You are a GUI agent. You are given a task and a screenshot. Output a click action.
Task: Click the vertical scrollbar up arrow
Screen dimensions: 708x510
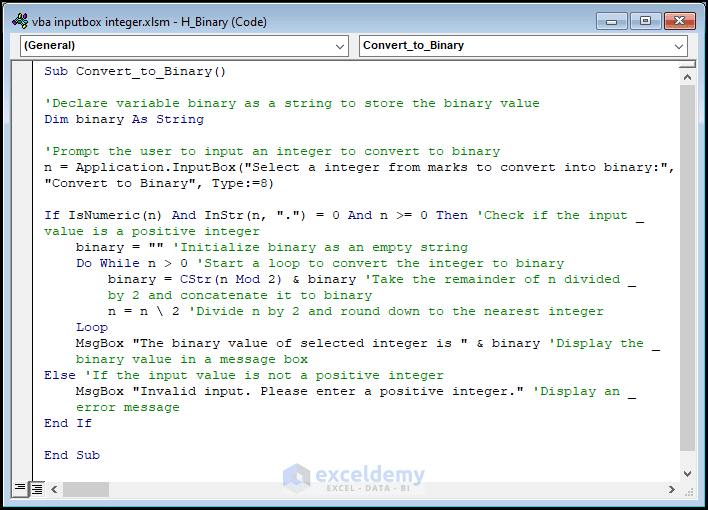pyautogui.click(x=687, y=77)
